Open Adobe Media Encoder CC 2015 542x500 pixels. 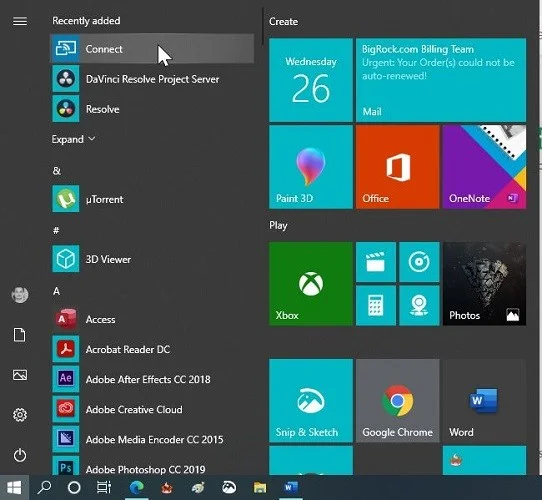(x=152, y=439)
